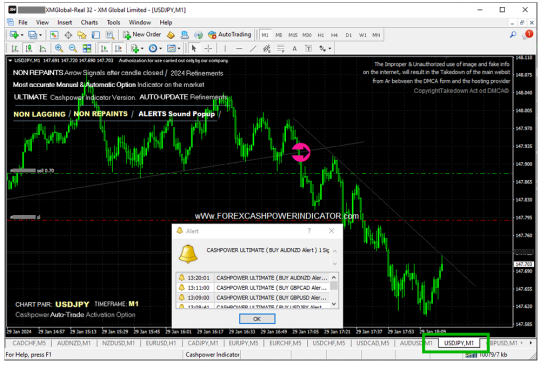Select the 13:11:00 GBPCAD alert row
The image size is (540, 369).
point(253,287)
